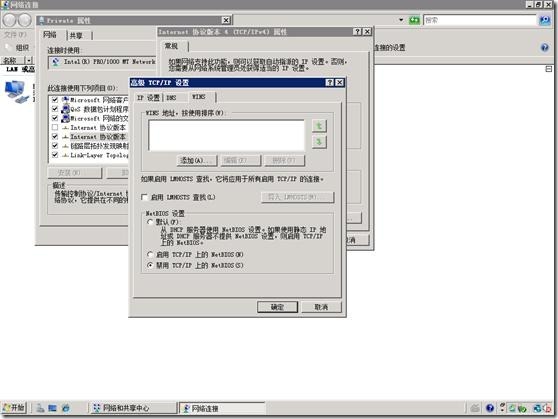Check the unchecked Internet 协议版本 6 checkbox
The width and height of the screenshot is (558, 419).
pos(55,127)
